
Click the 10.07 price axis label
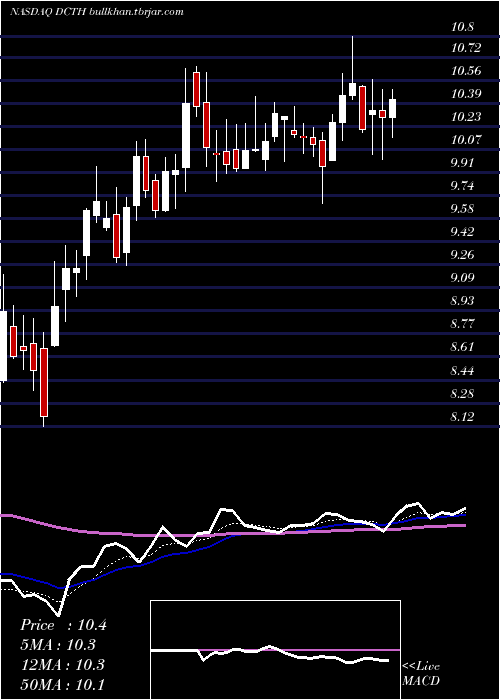click(466, 139)
